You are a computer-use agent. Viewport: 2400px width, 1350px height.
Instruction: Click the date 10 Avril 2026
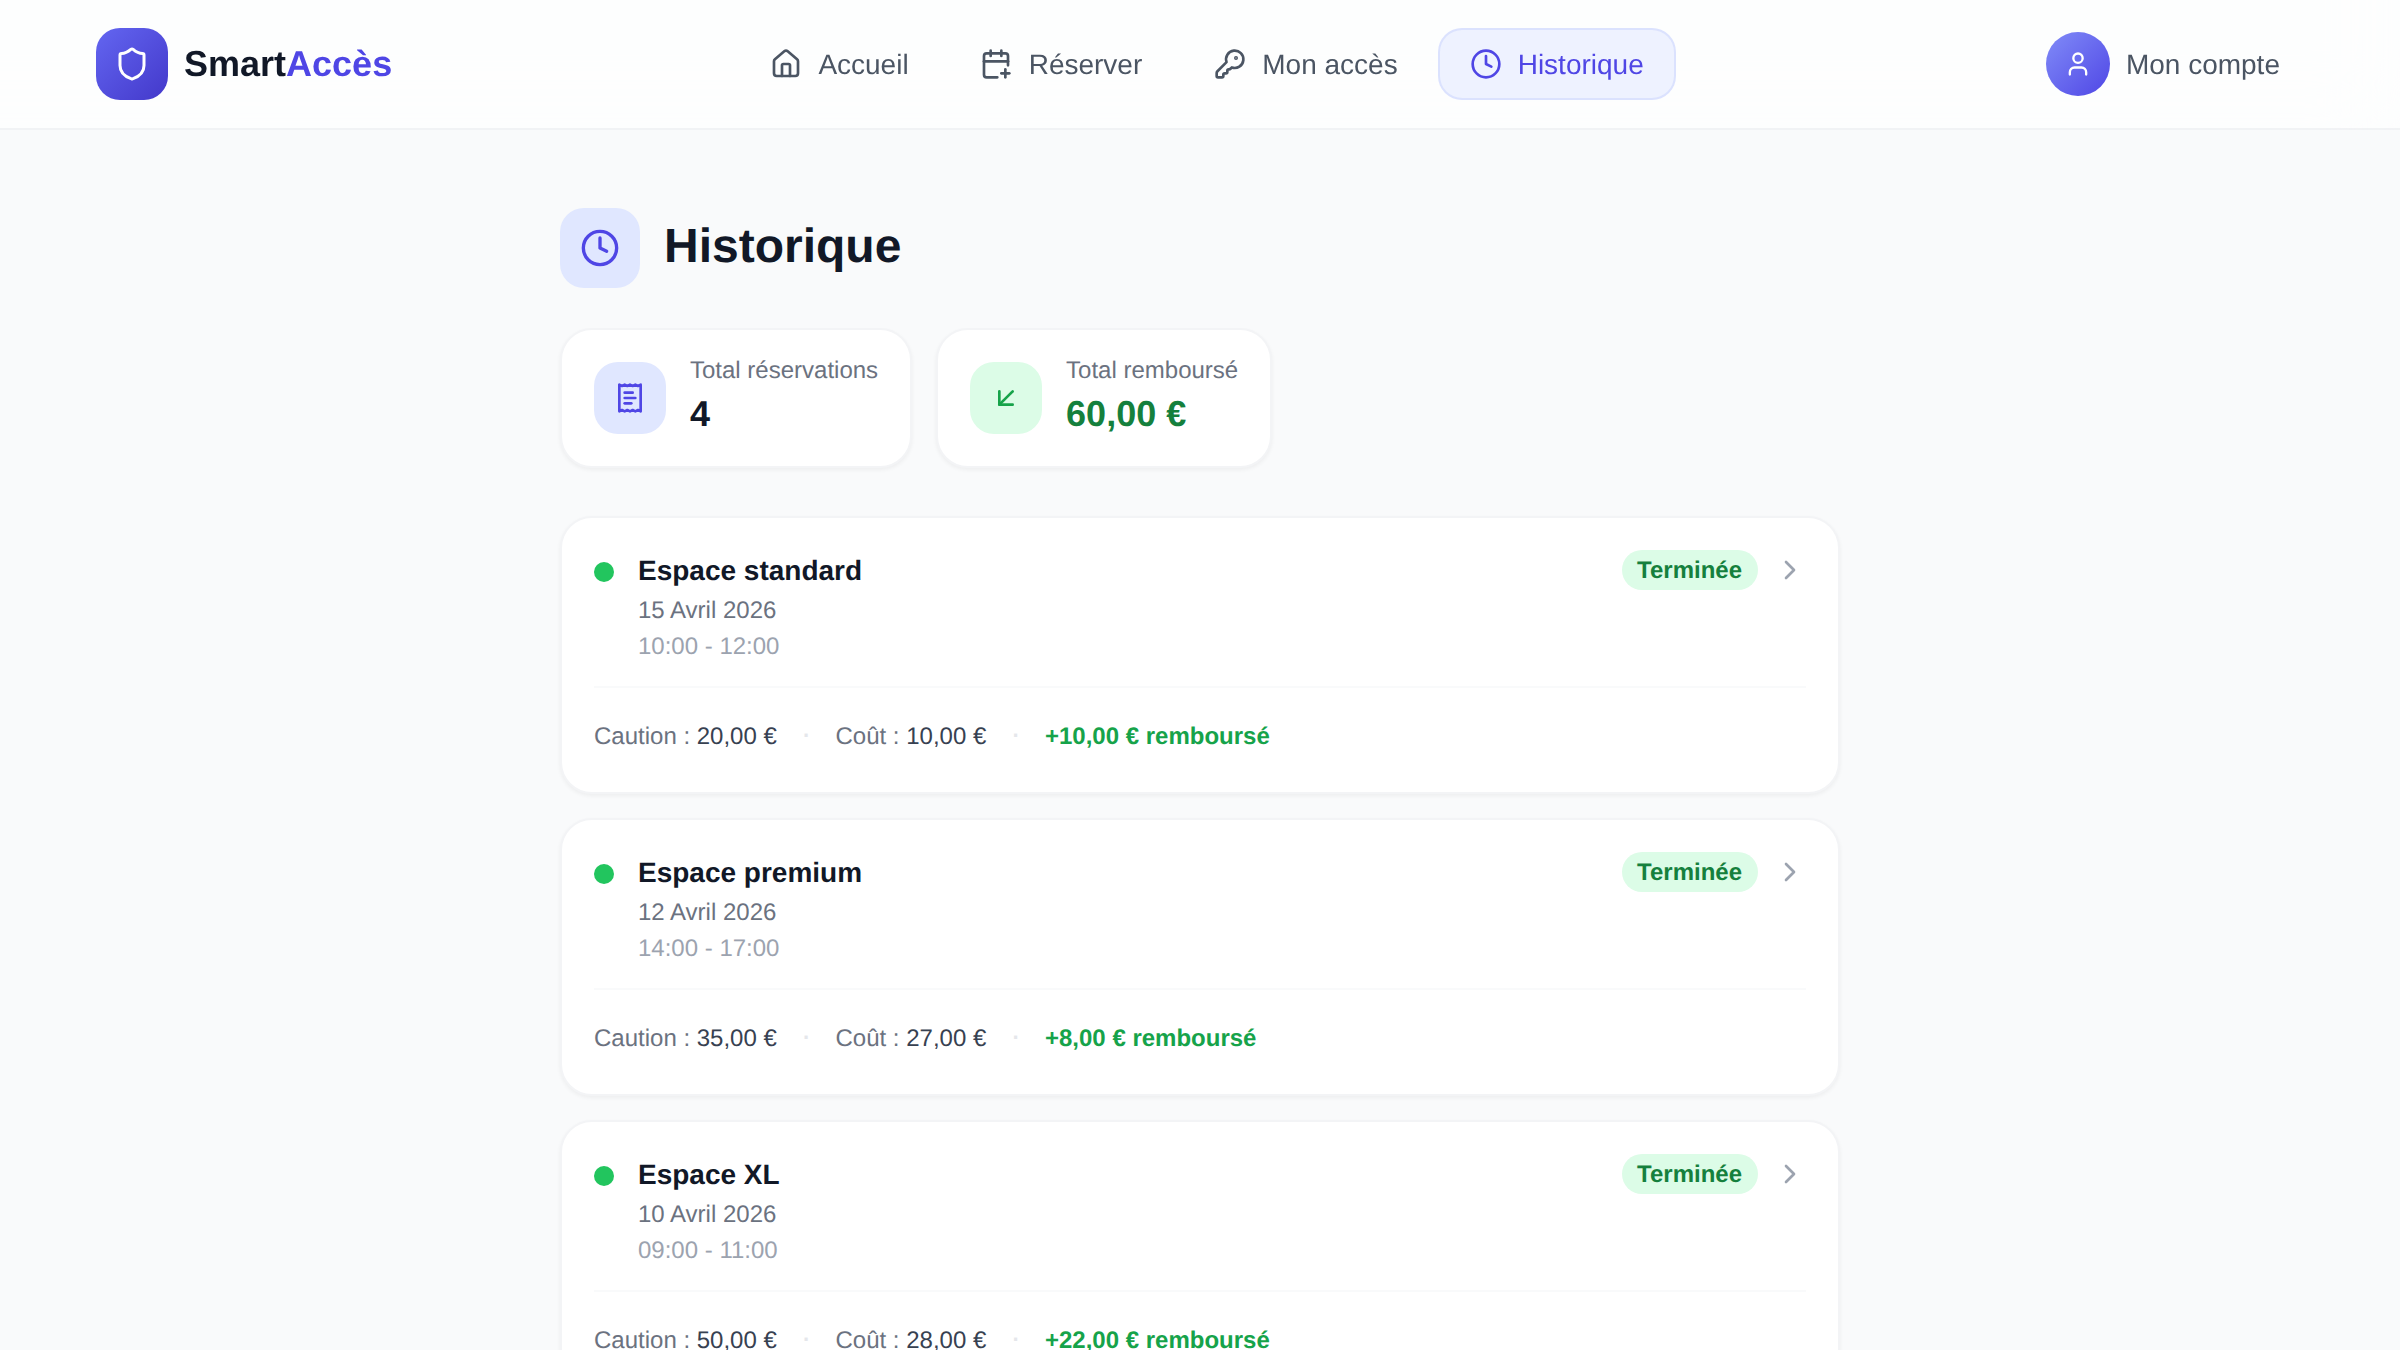[x=707, y=1214]
